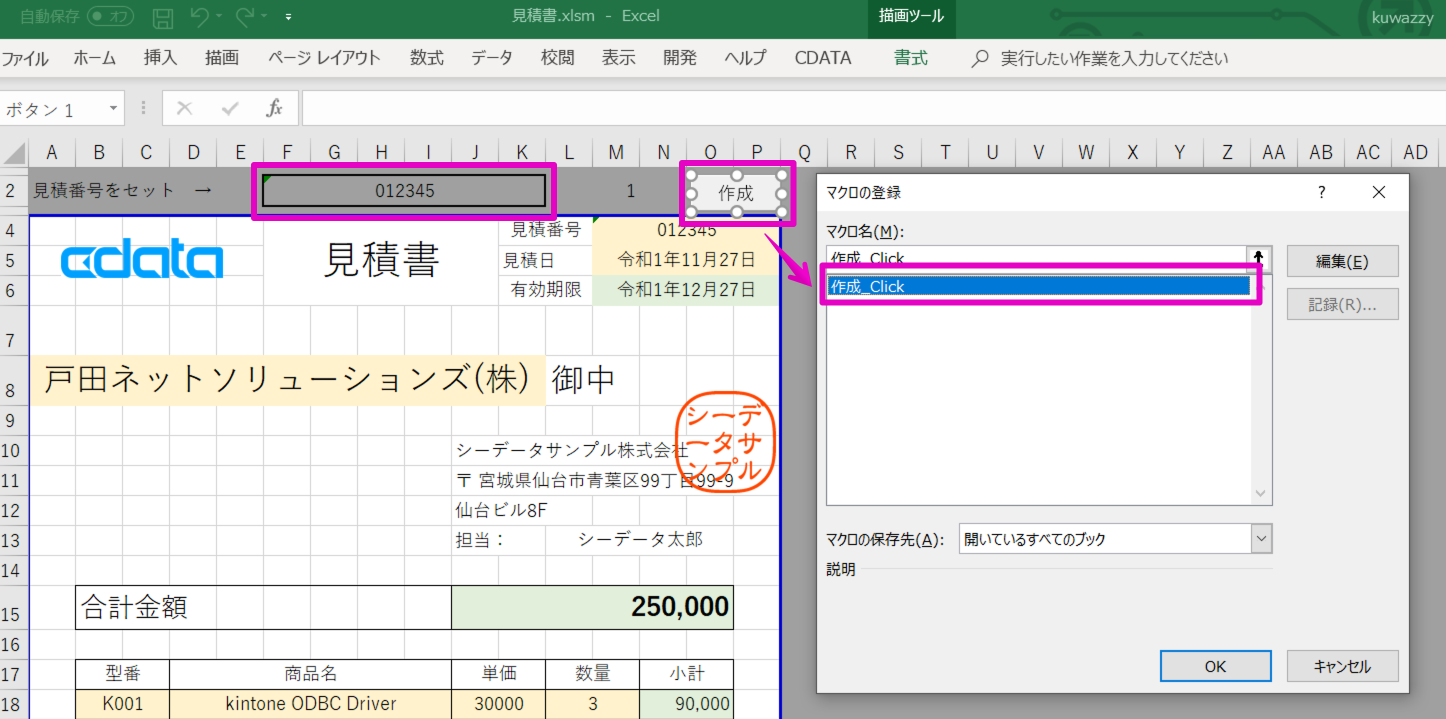This screenshot has width=1446, height=719.
Task: Click the 作成 button on the sheet
Action: (736, 193)
